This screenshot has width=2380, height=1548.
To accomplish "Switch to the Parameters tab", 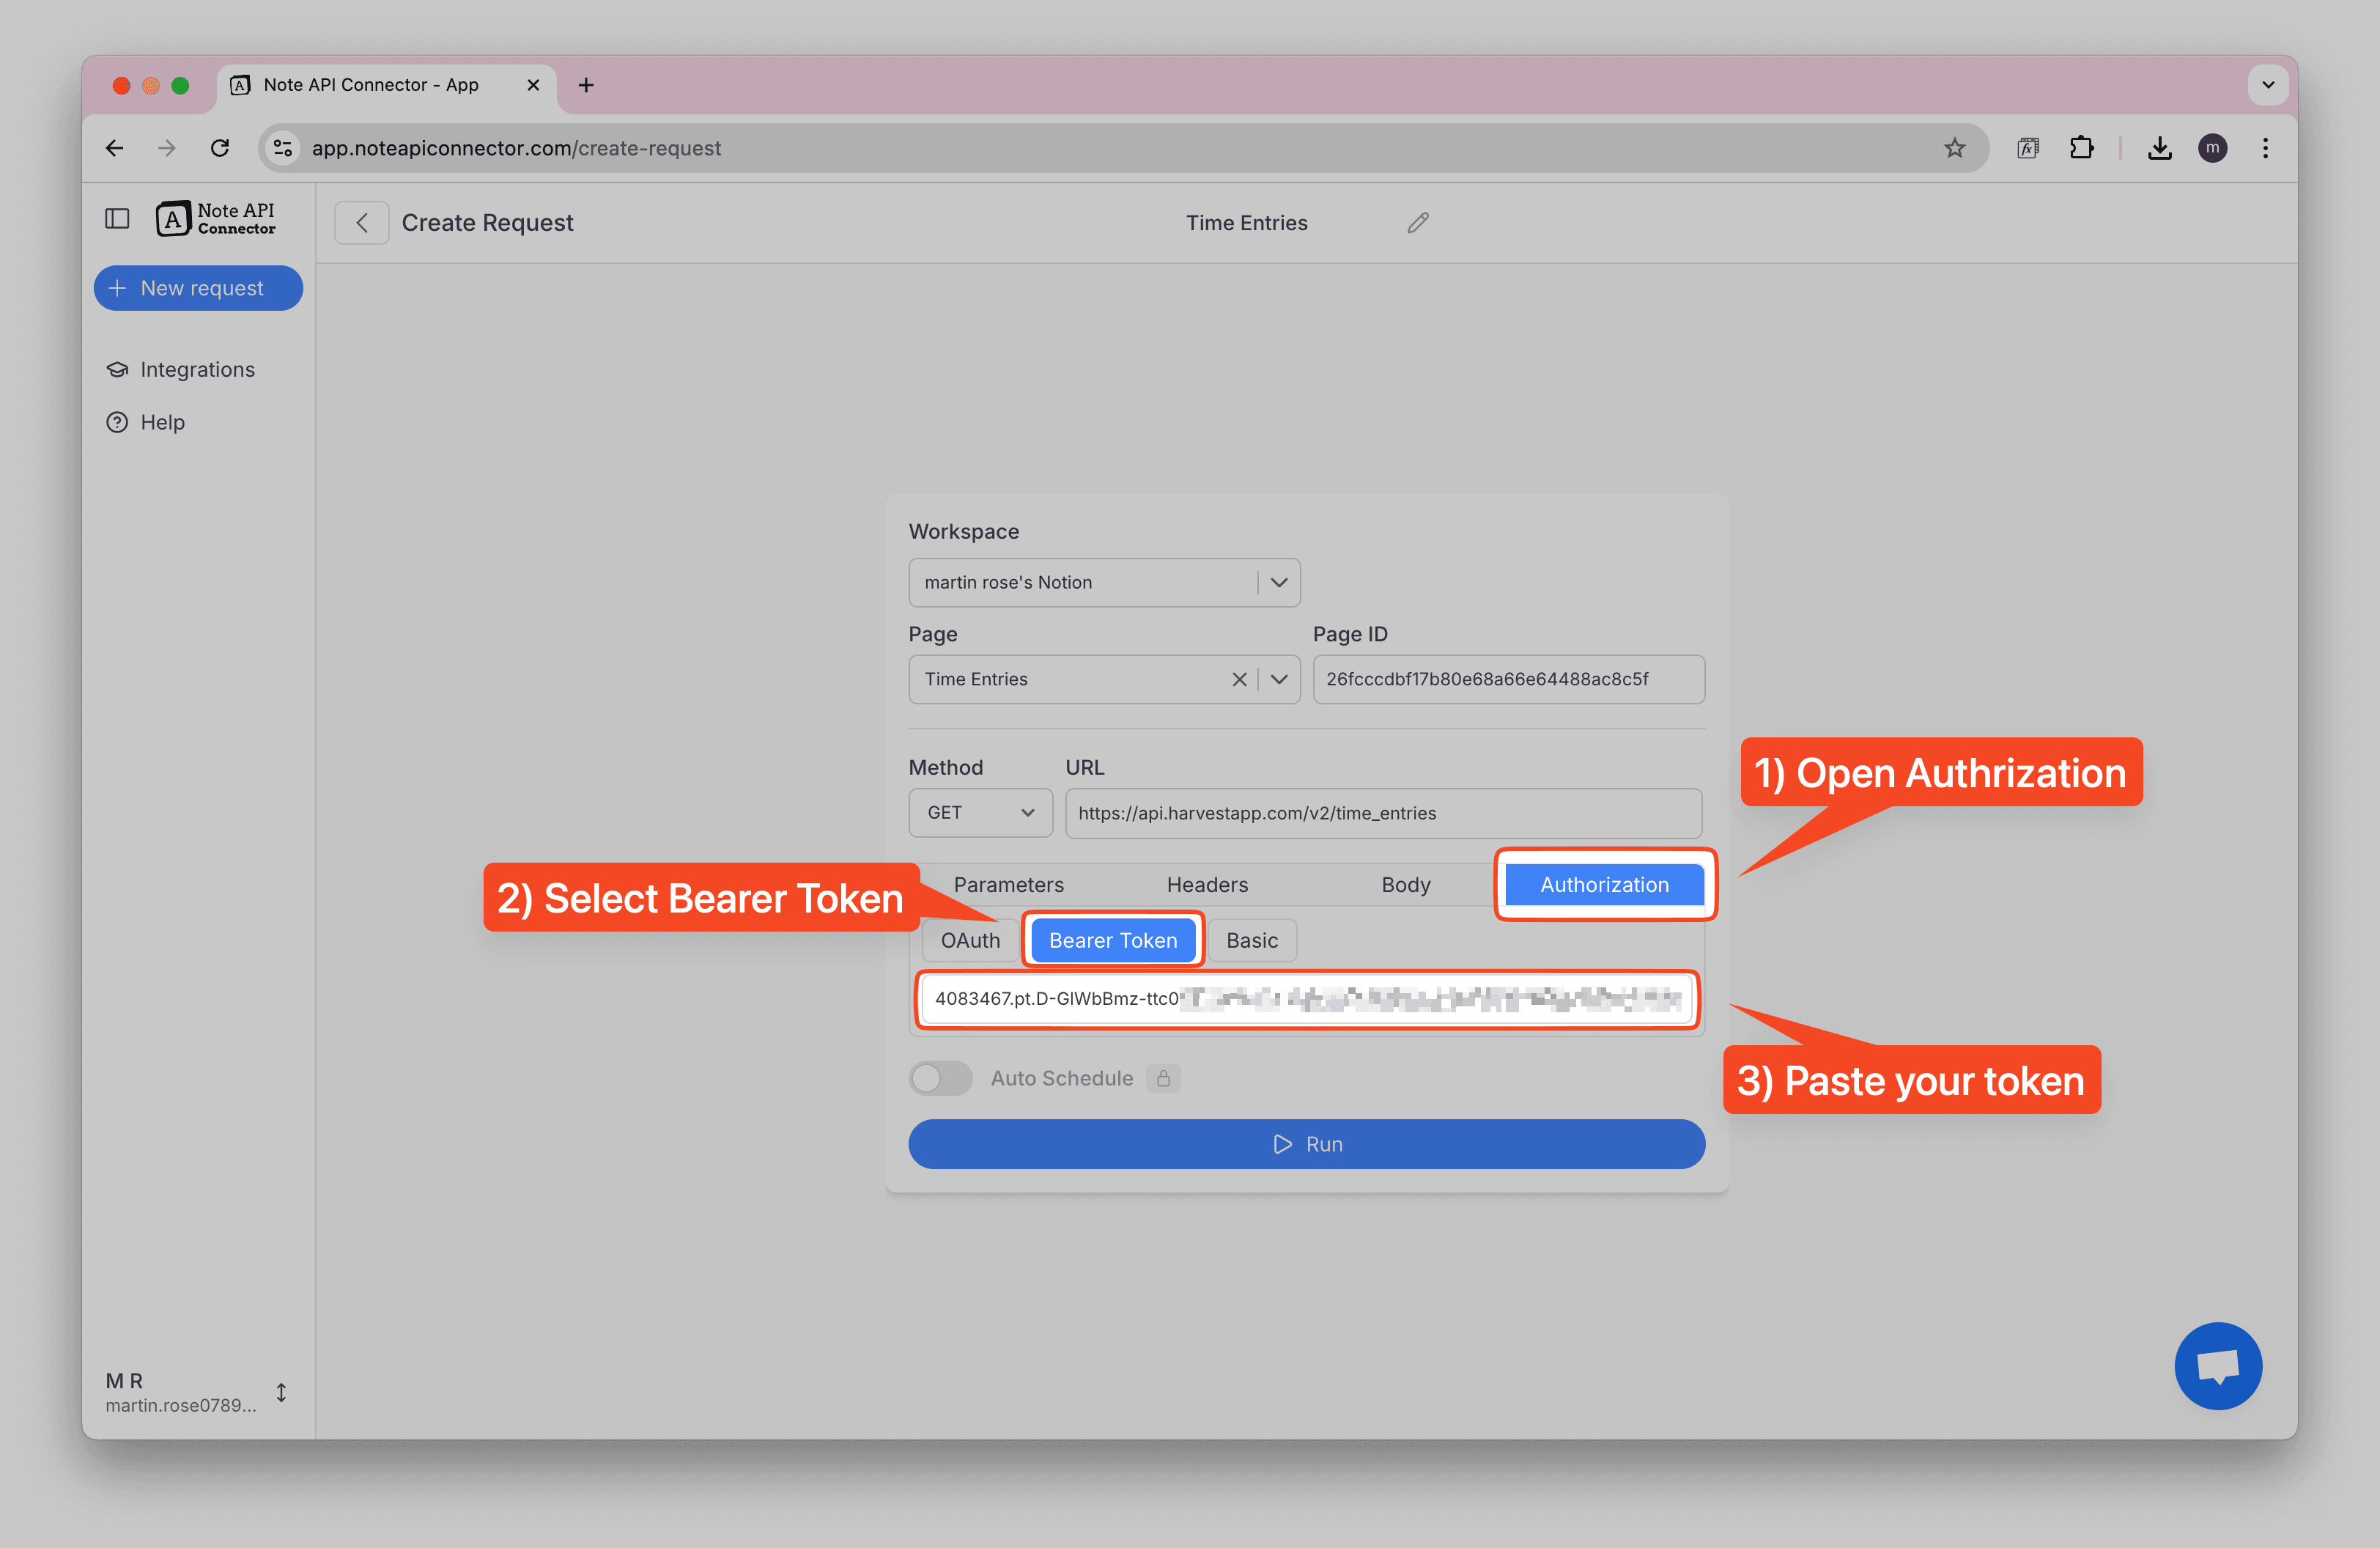I will tap(1008, 885).
